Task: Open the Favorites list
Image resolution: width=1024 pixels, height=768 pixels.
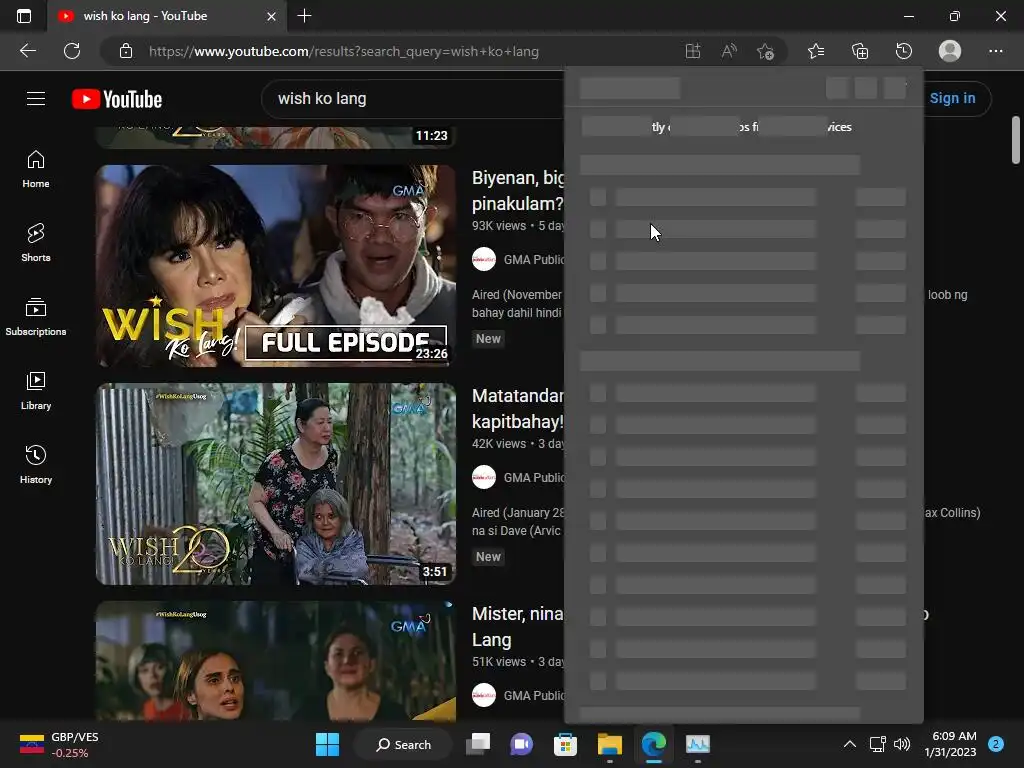Action: (x=816, y=51)
